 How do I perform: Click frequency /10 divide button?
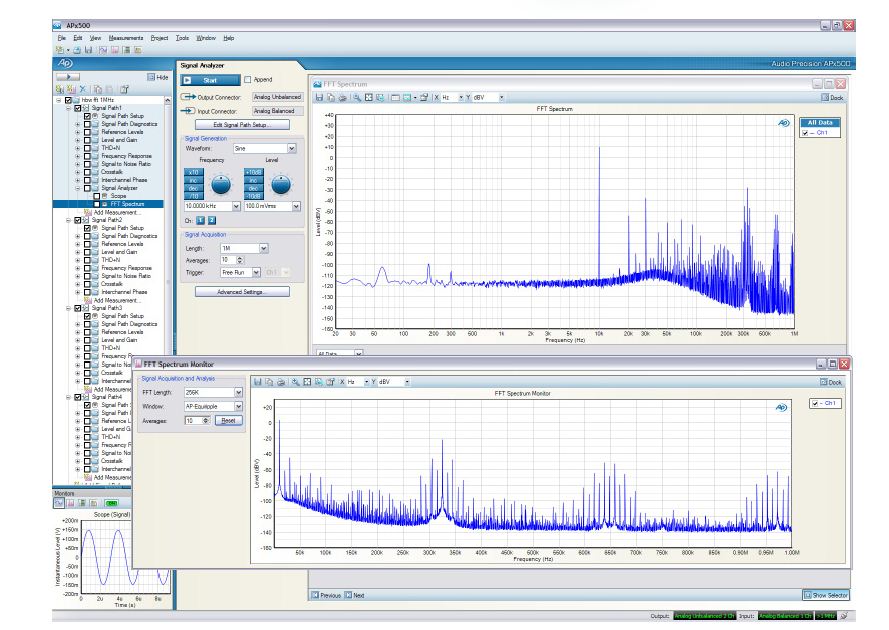point(193,196)
